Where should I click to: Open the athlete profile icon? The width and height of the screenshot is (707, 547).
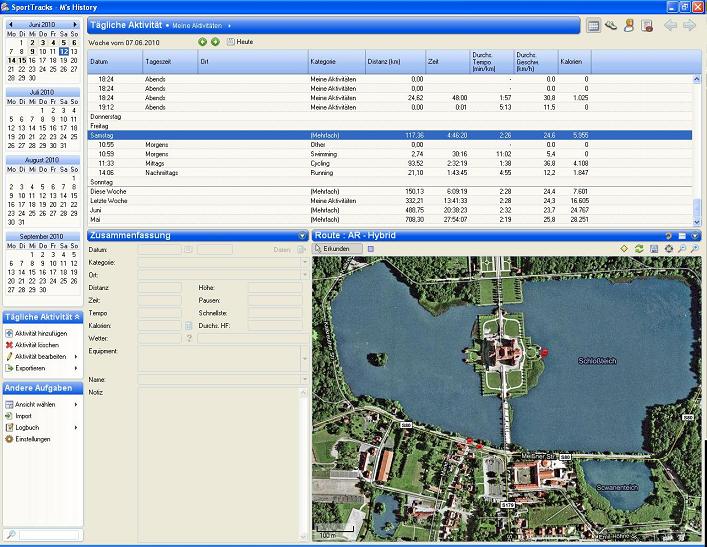pyautogui.click(x=629, y=25)
